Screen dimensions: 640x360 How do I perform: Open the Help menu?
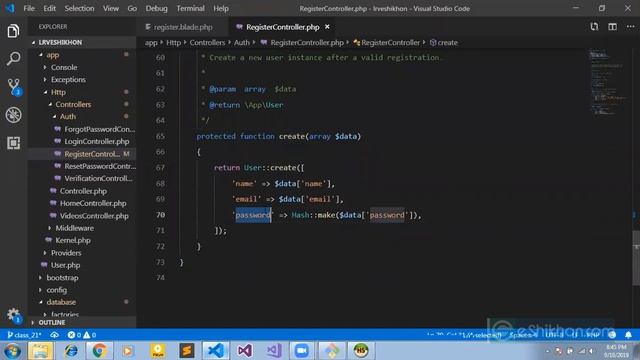[x=221, y=8]
